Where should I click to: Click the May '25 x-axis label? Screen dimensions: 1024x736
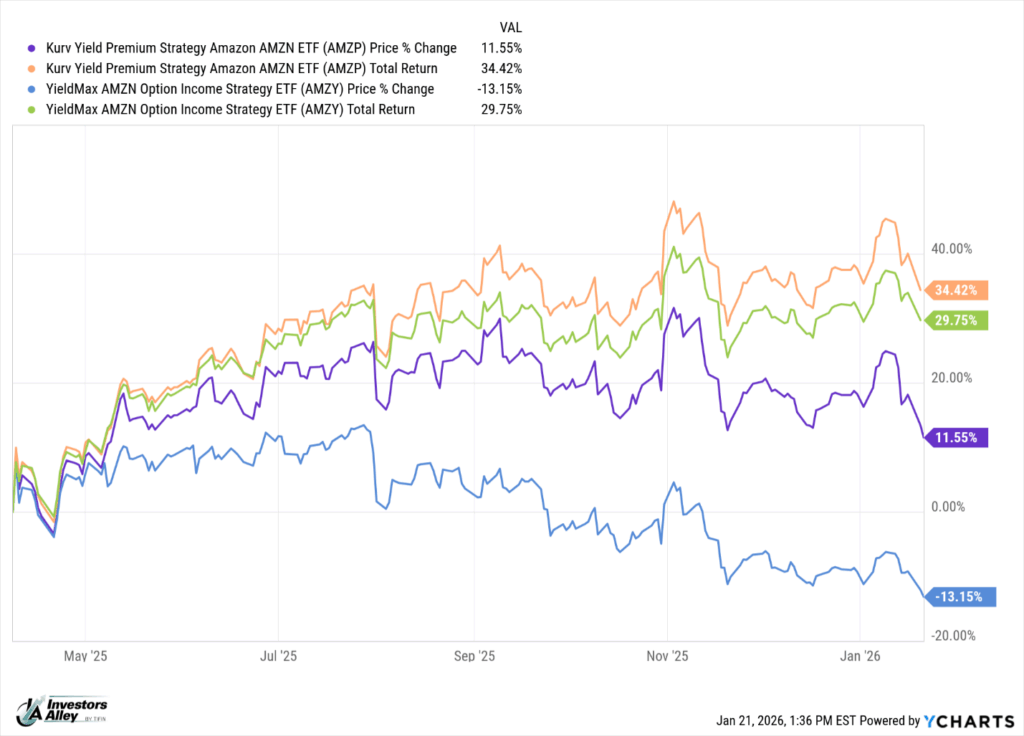point(85,657)
